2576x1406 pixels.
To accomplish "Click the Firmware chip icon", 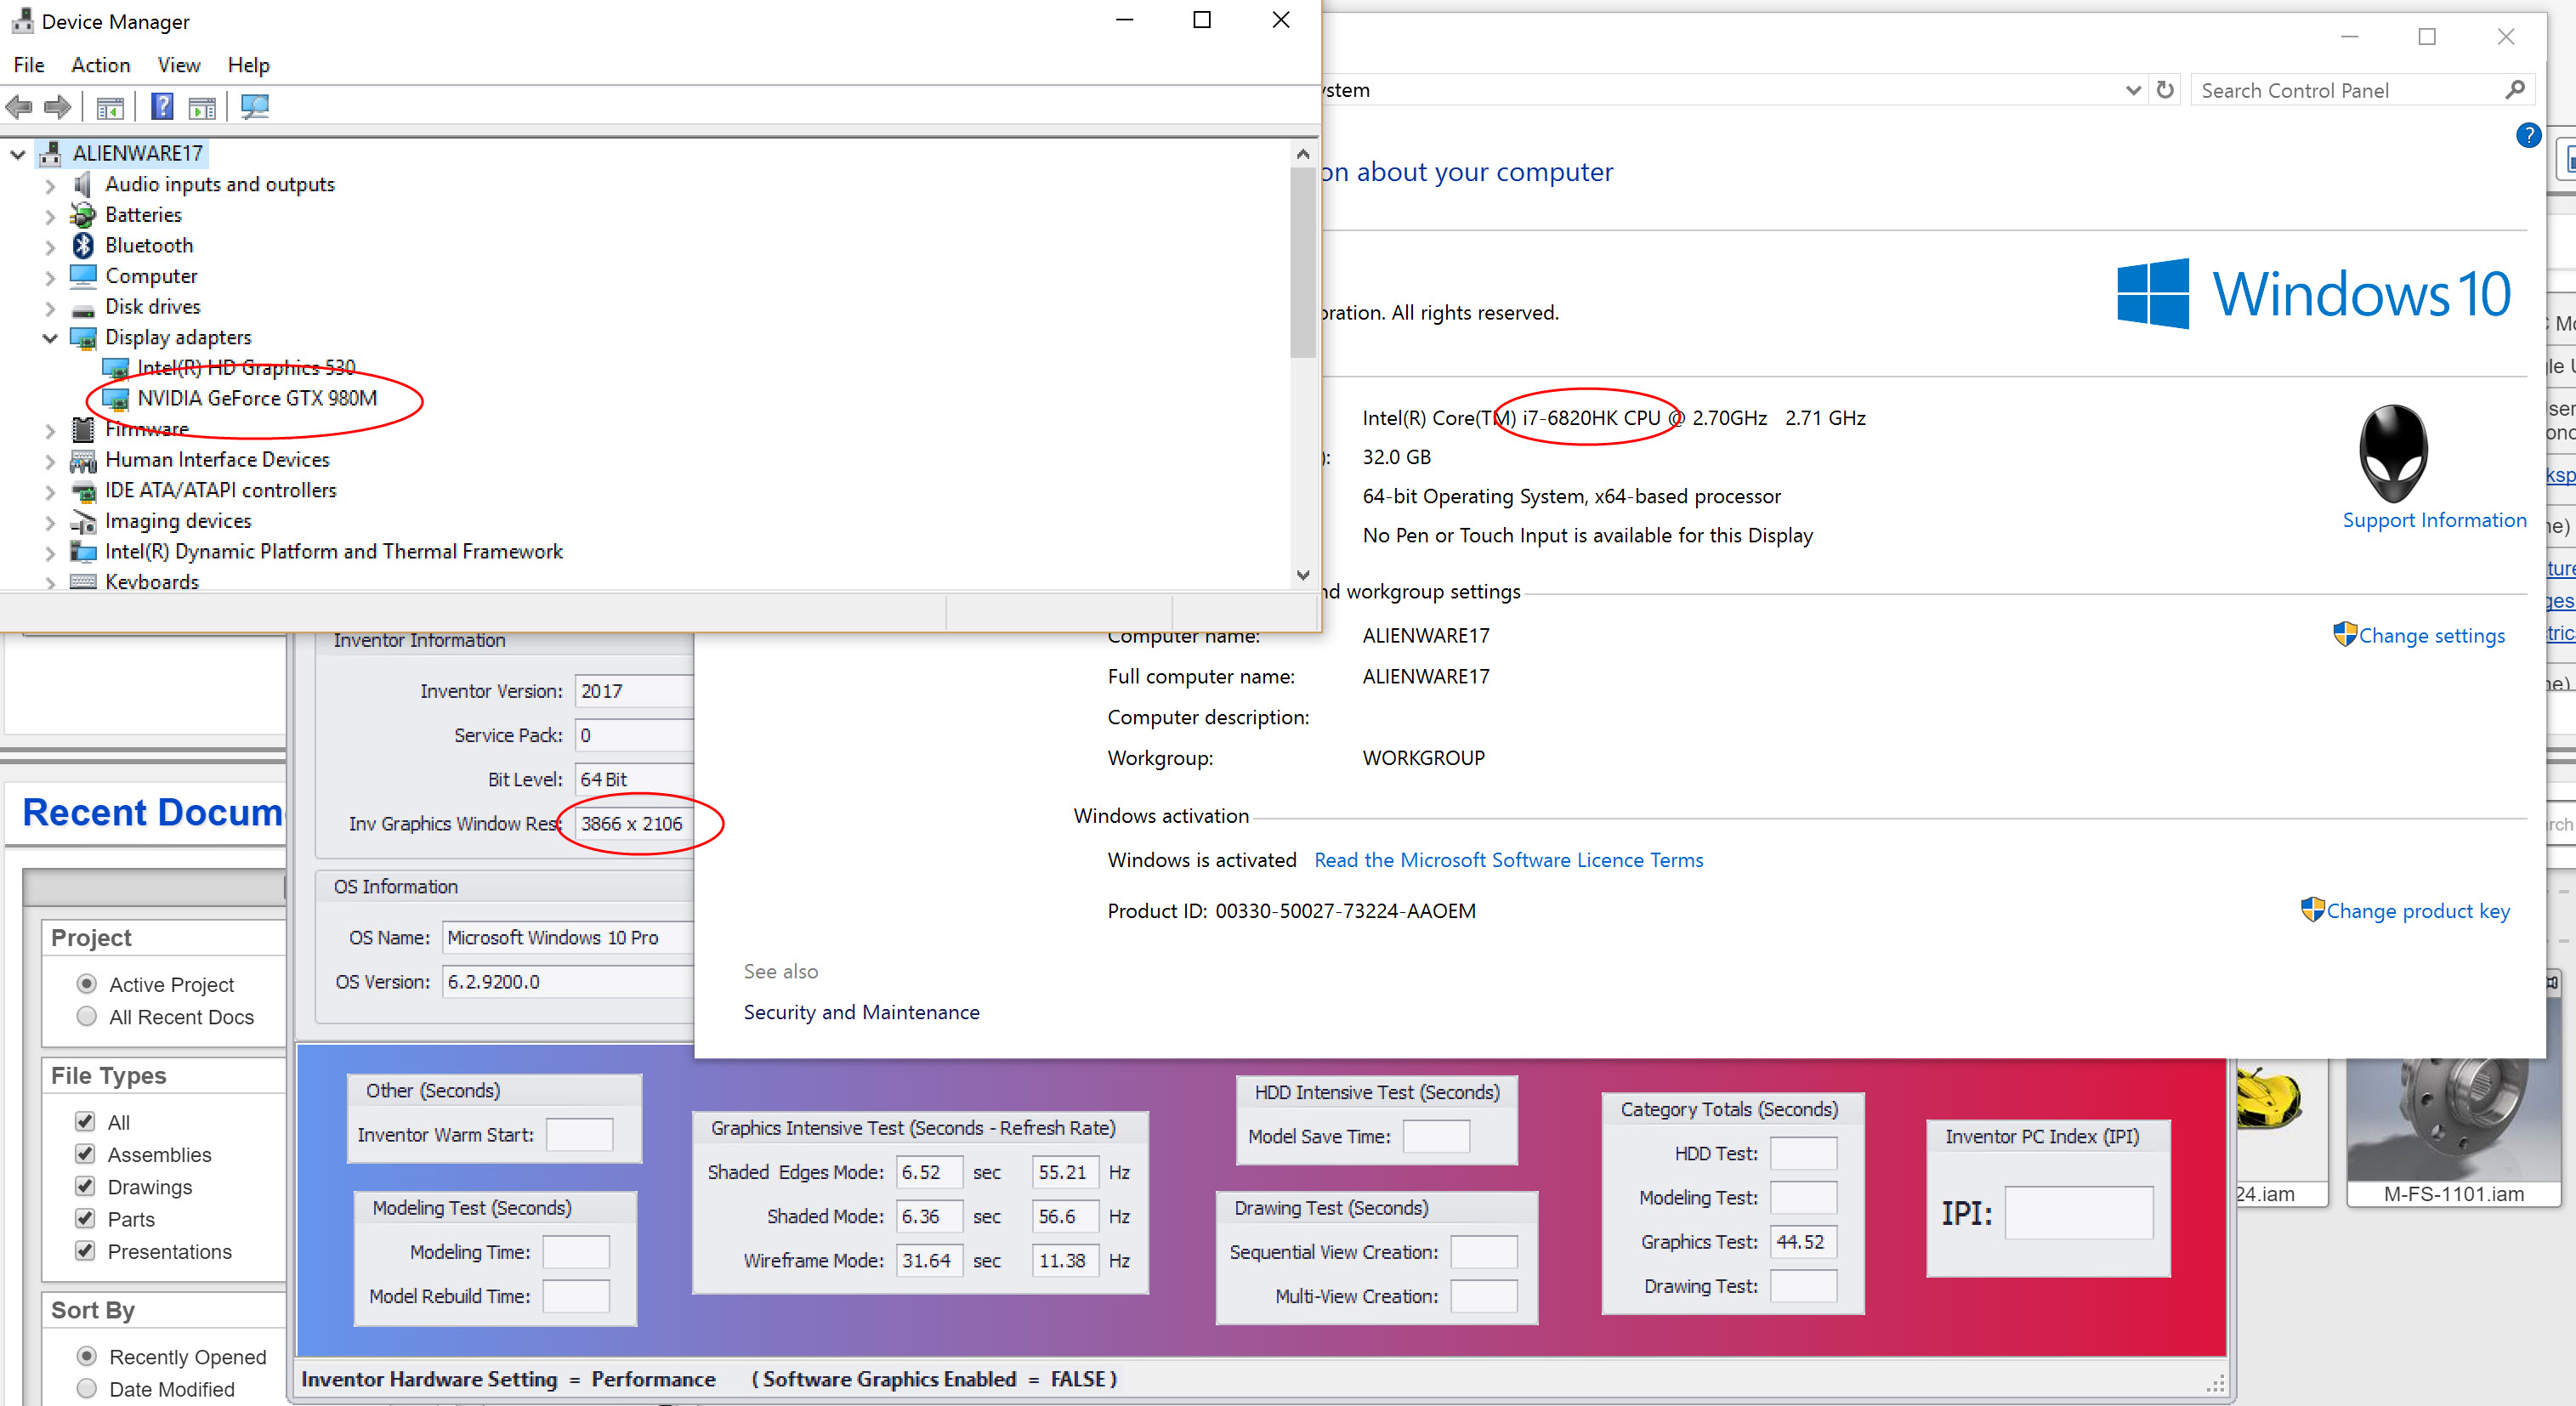I will click(83, 430).
